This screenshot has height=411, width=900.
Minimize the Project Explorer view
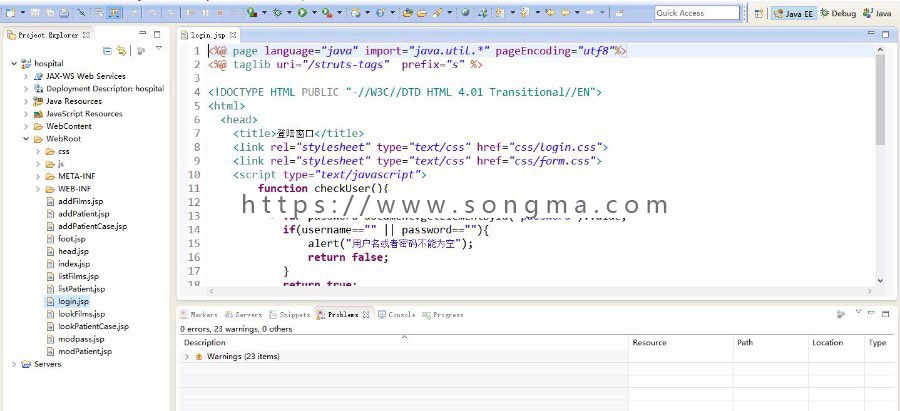[x=143, y=34]
